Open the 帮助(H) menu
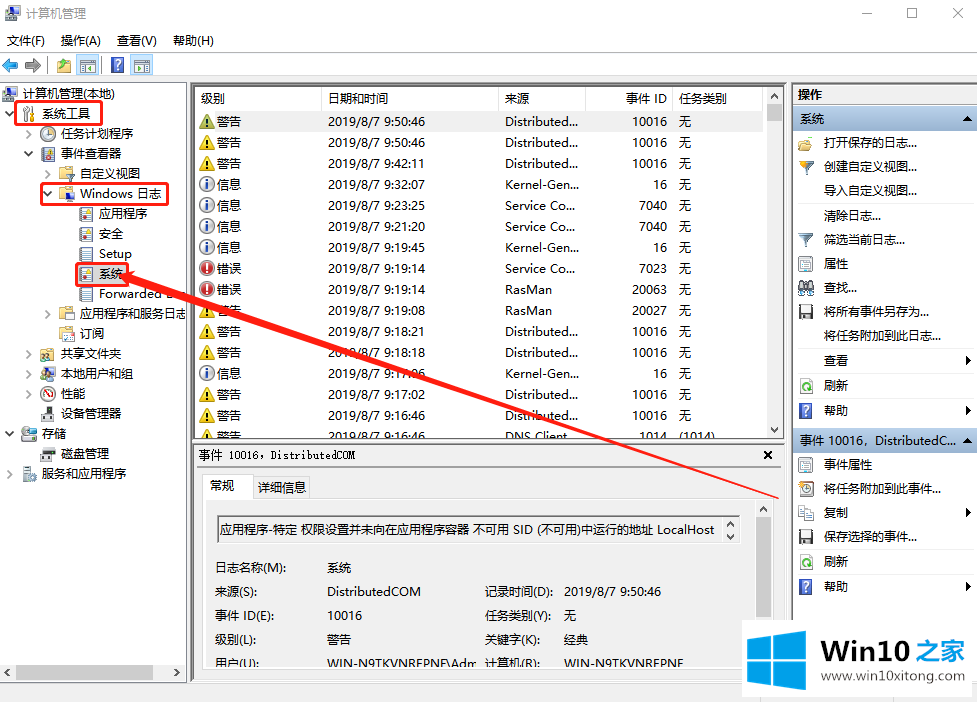The width and height of the screenshot is (977, 702). click(x=193, y=41)
